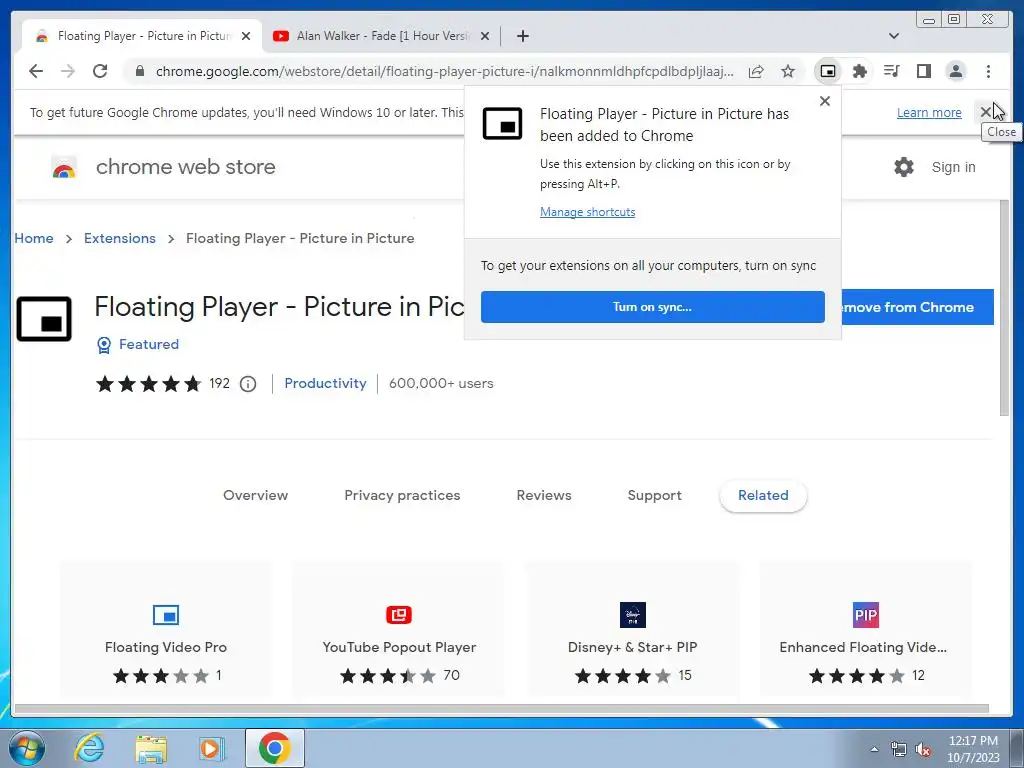Image resolution: width=1024 pixels, height=768 pixels.
Task: Switch to Privacy practices tab
Action: click(402, 495)
